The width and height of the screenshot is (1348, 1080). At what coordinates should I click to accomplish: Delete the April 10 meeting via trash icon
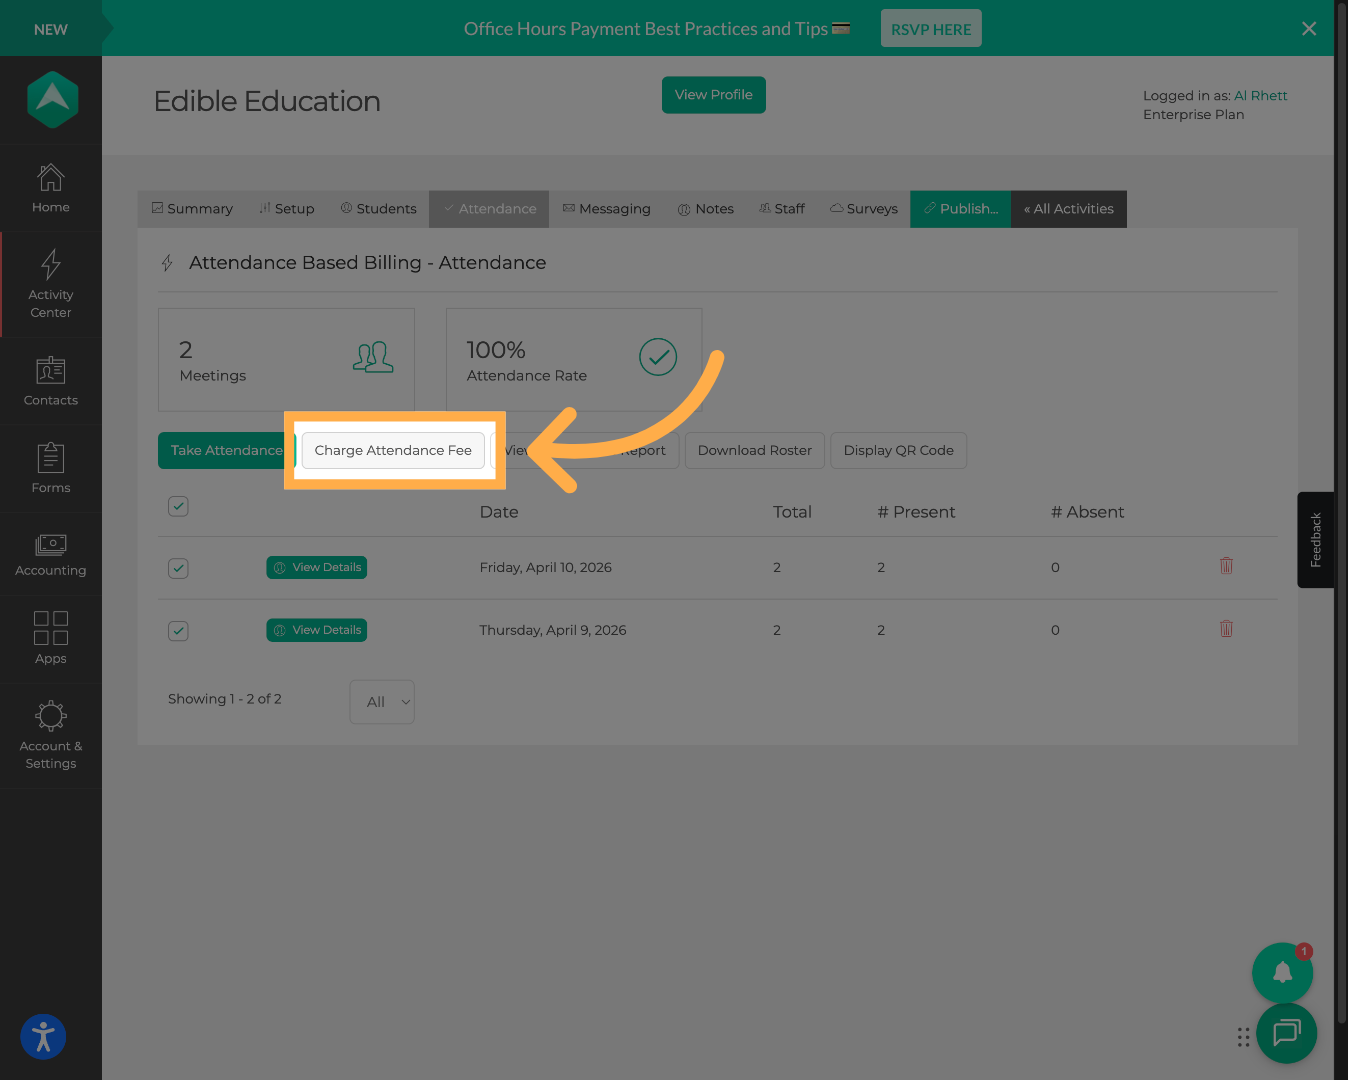pos(1226,566)
